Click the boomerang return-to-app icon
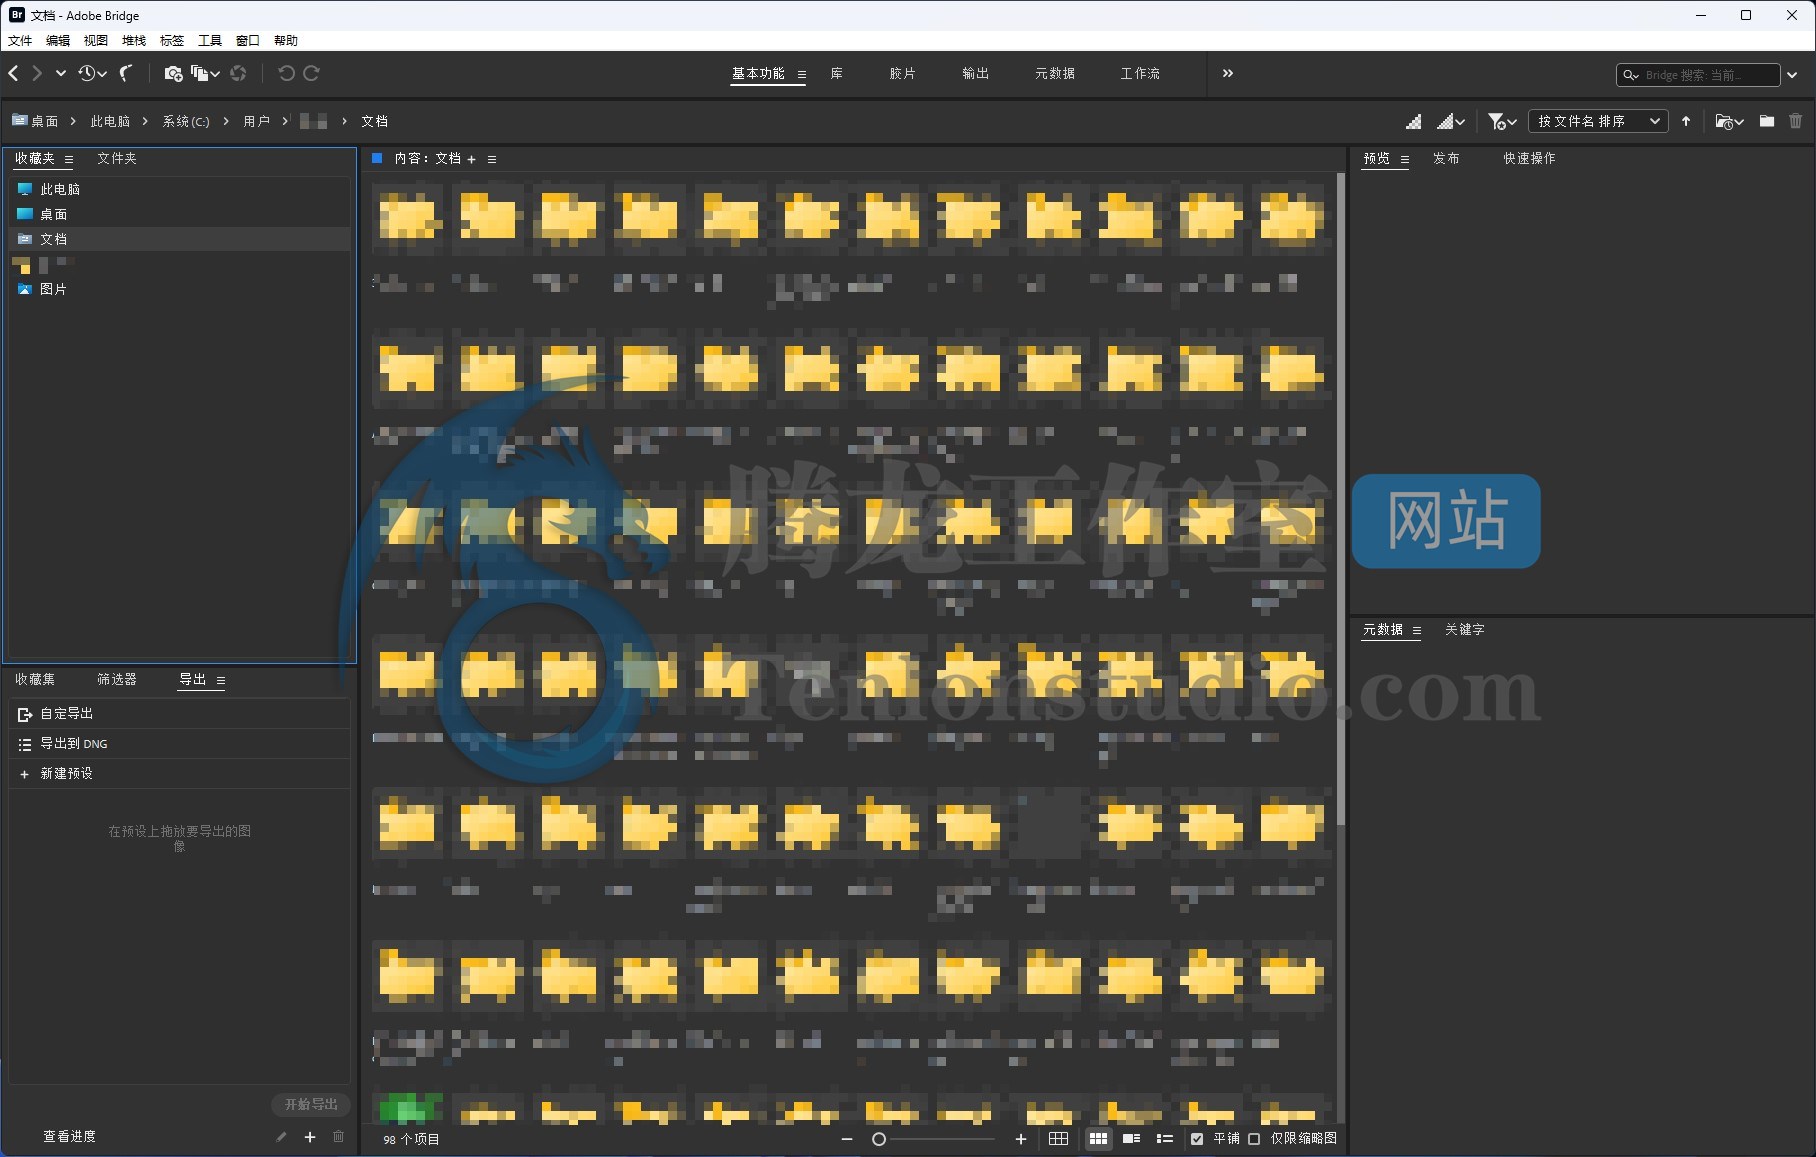Viewport: 1816px width, 1157px height. point(126,73)
